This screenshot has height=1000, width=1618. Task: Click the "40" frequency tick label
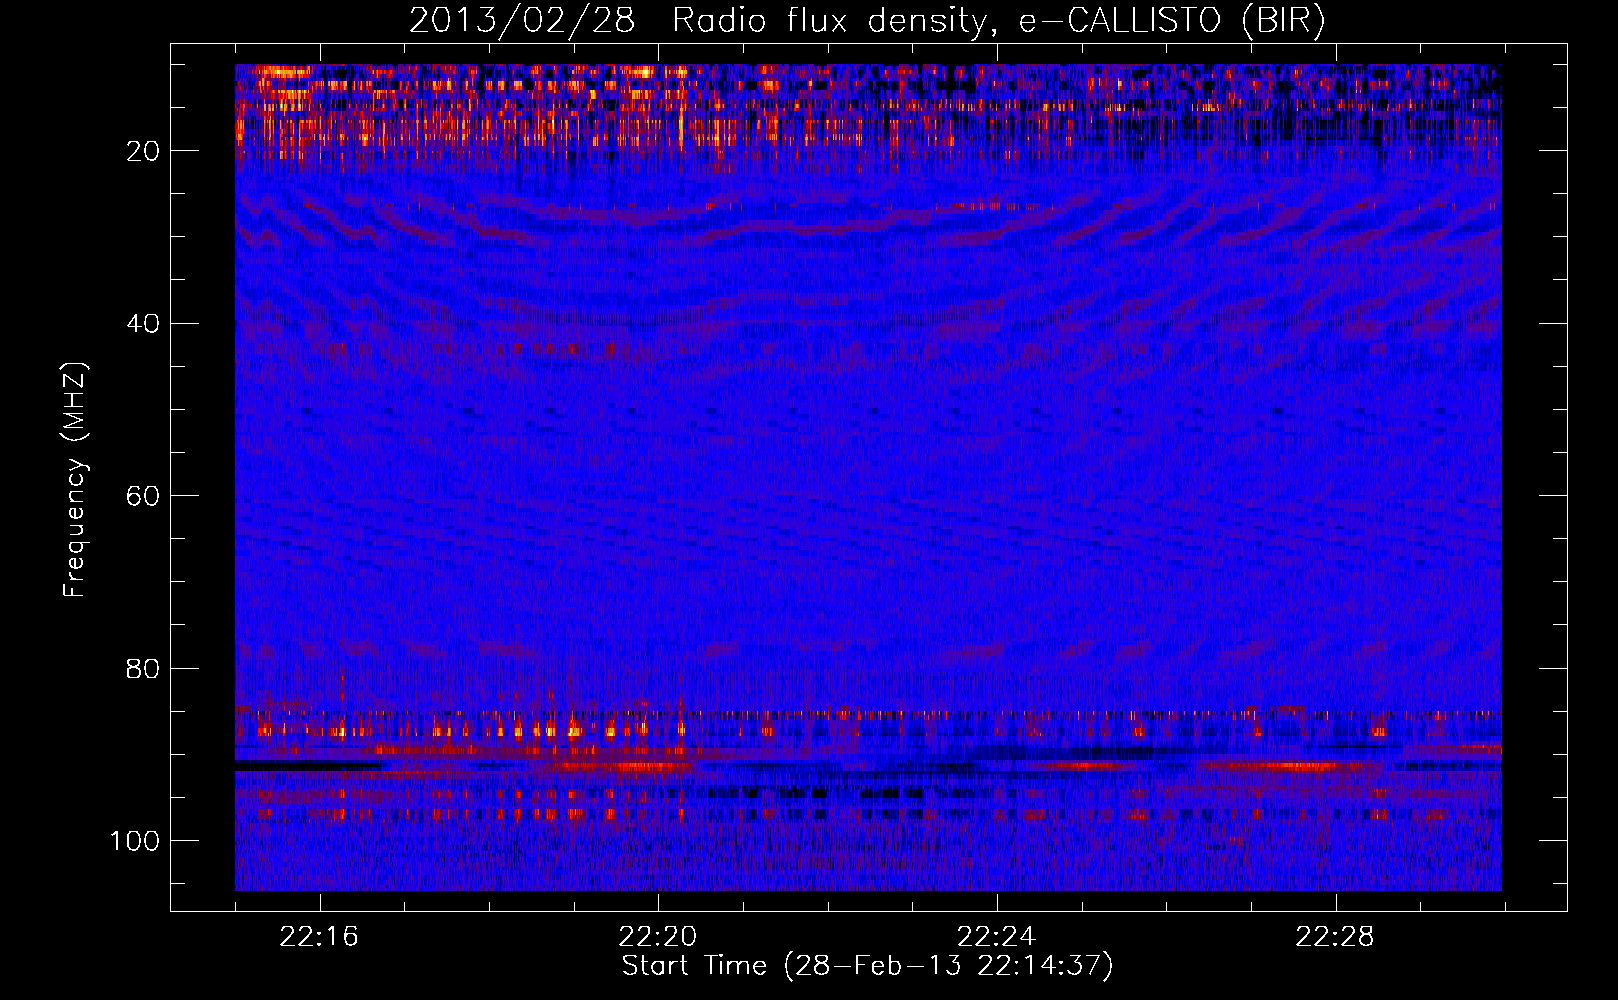click(x=143, y=324)
